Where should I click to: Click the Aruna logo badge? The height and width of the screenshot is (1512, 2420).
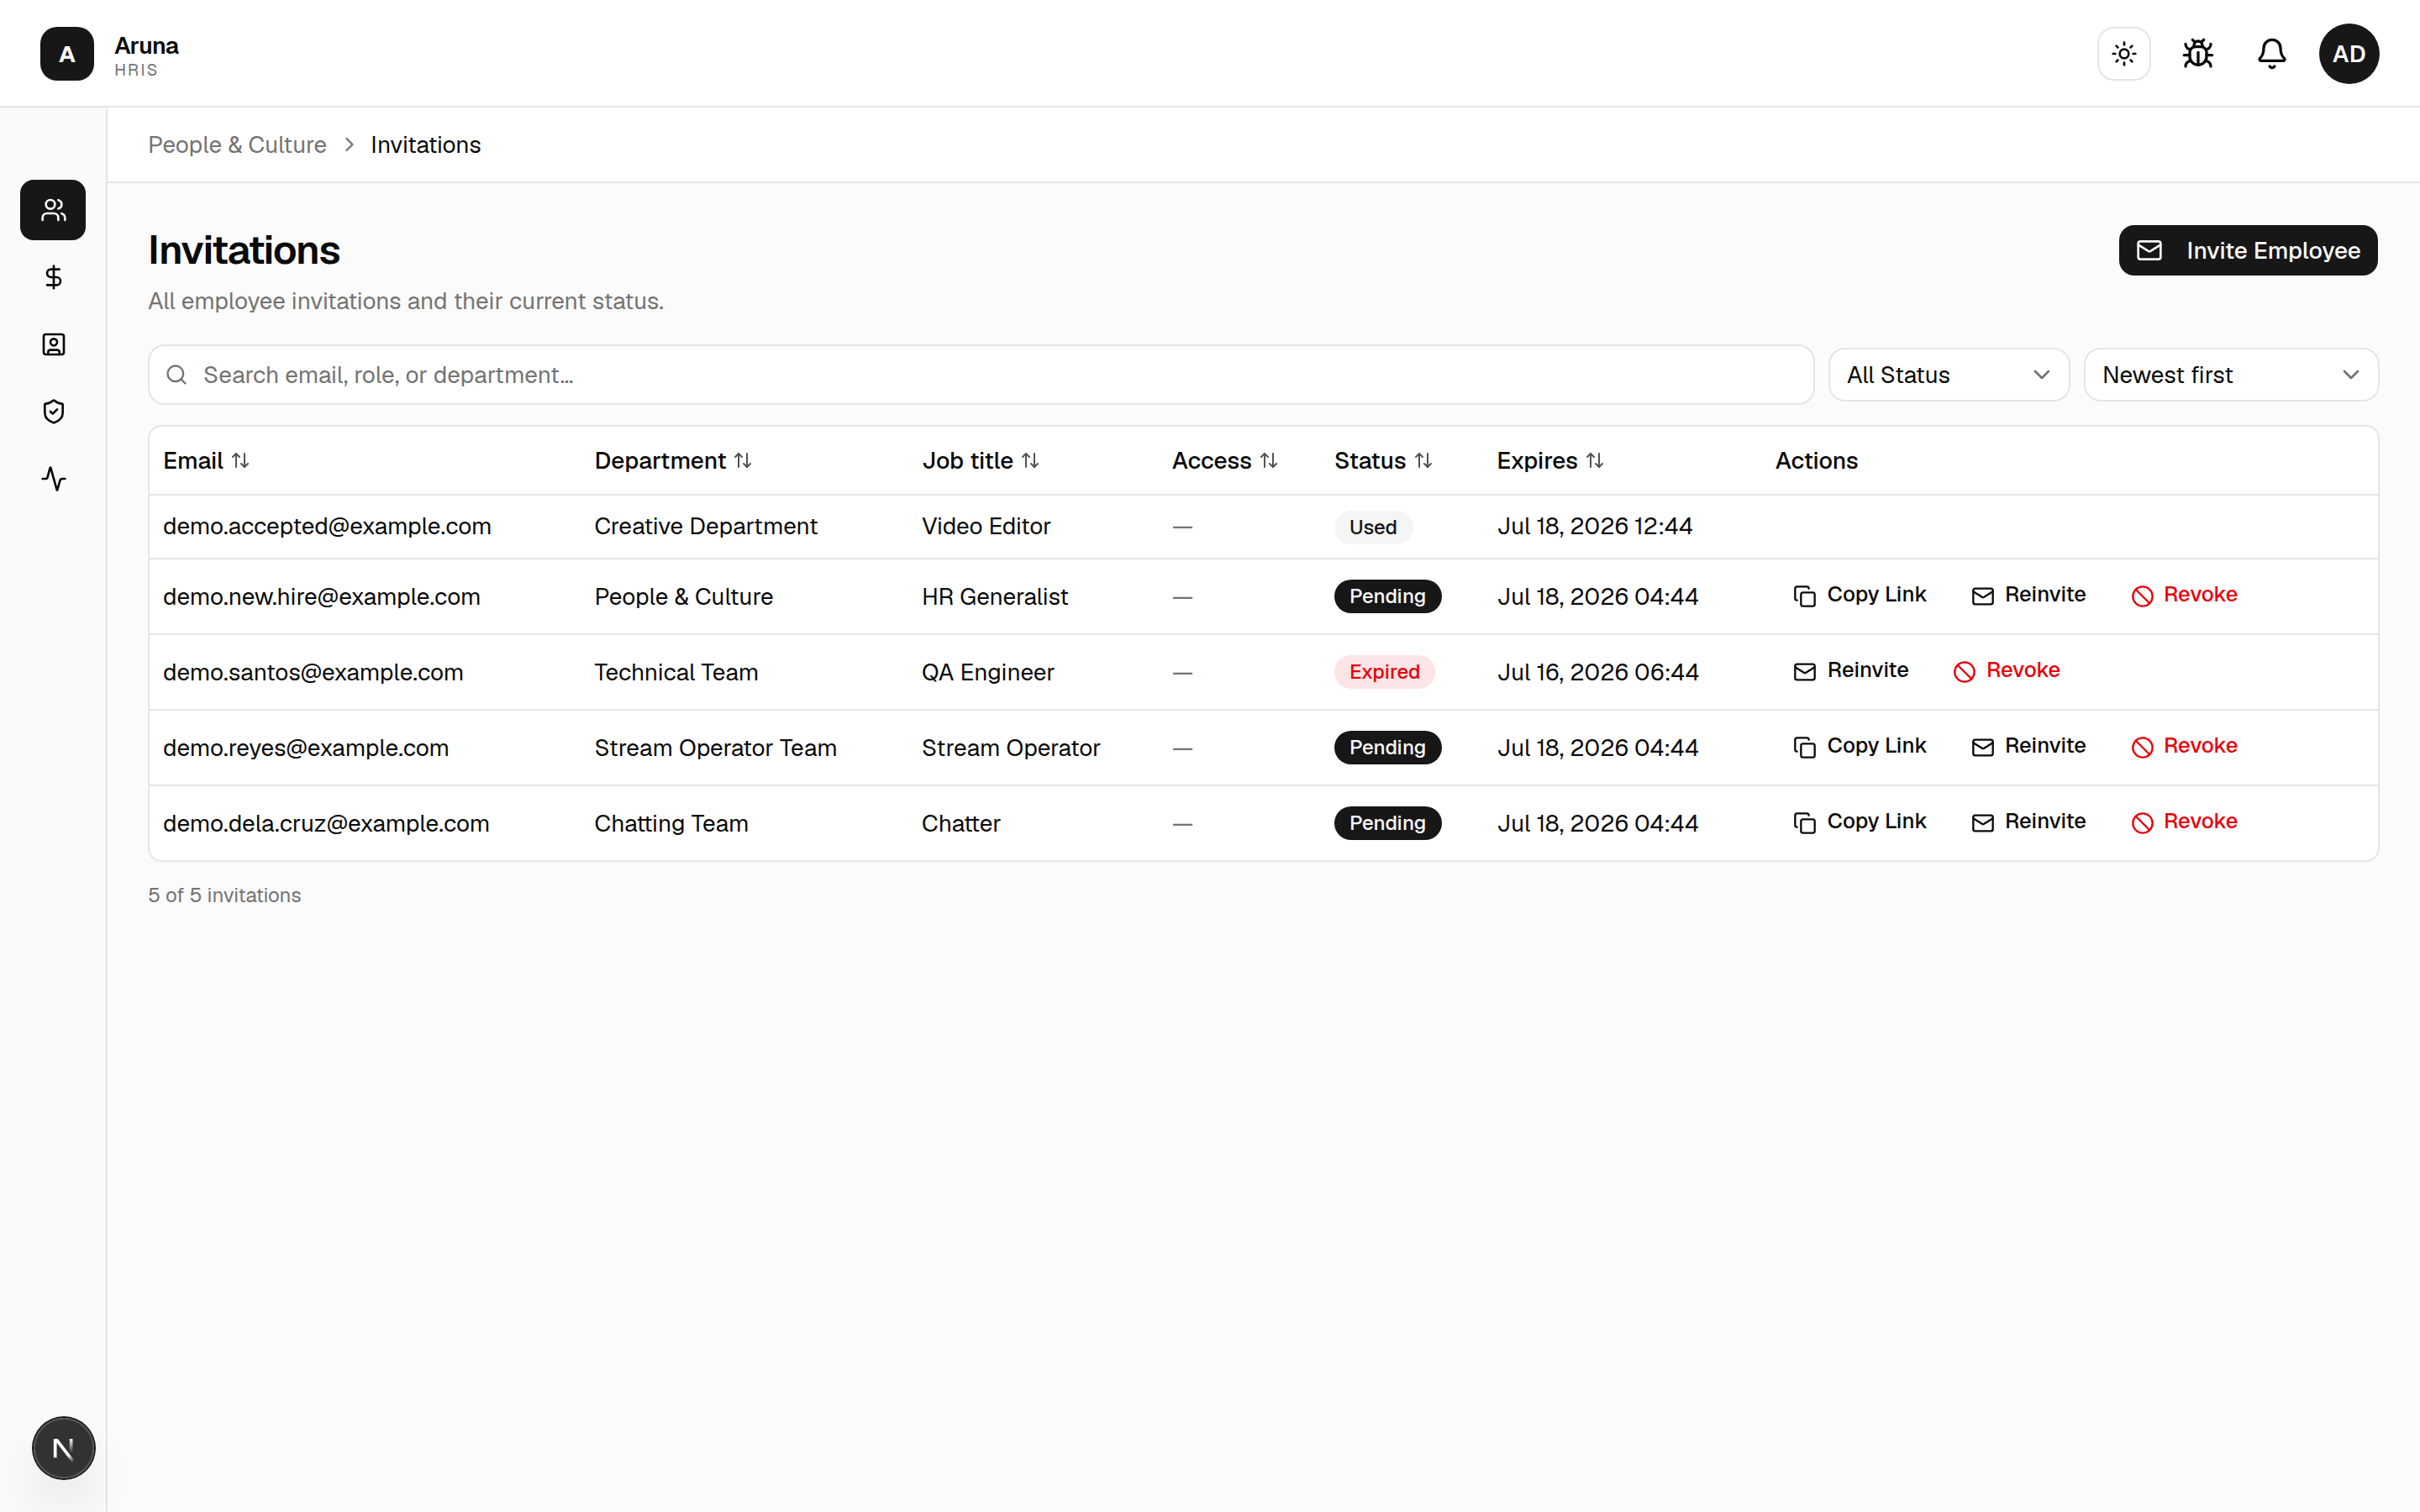pyautogui.click(x=67, y=54)
